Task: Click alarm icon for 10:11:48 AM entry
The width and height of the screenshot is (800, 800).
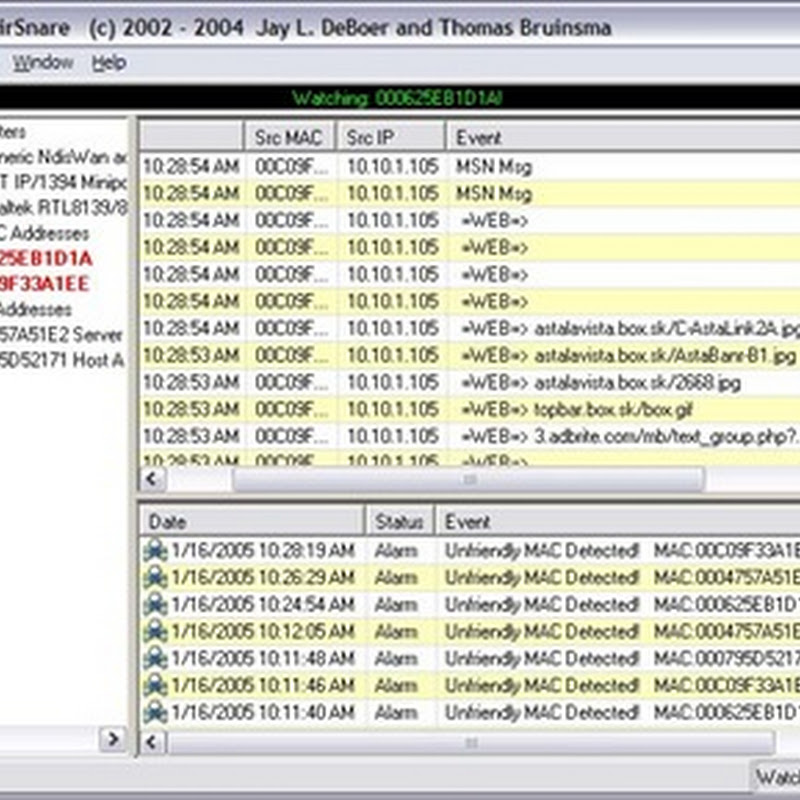Action: pos(155,659)
